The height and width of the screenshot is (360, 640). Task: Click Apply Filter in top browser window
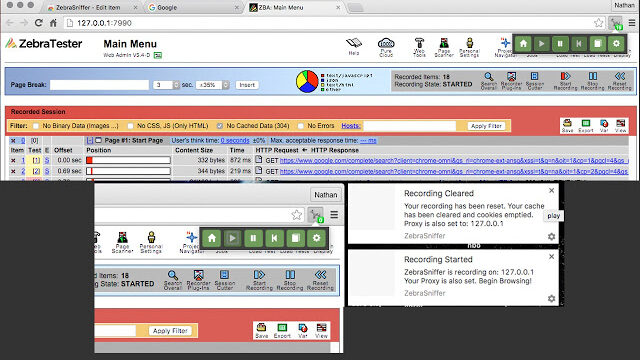(x=486, y=126)
